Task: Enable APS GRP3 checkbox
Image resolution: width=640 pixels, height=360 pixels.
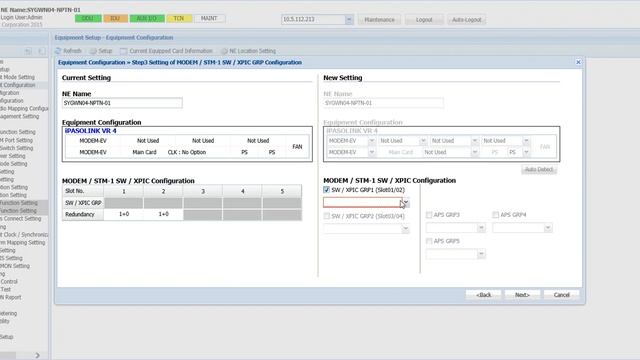Action: point(429,215)
